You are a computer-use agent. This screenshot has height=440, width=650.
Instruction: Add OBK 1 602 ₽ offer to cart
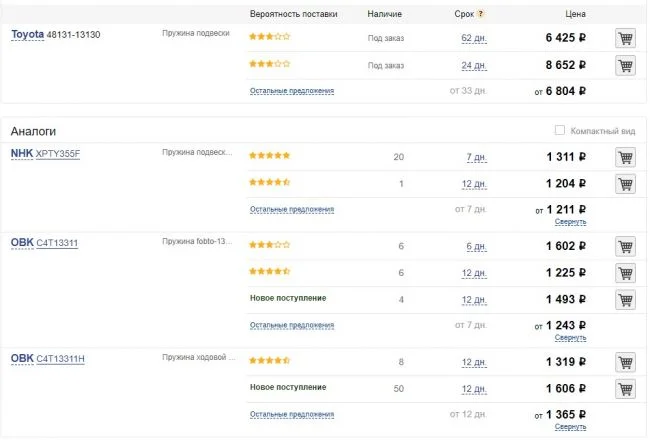click(625, 246)
